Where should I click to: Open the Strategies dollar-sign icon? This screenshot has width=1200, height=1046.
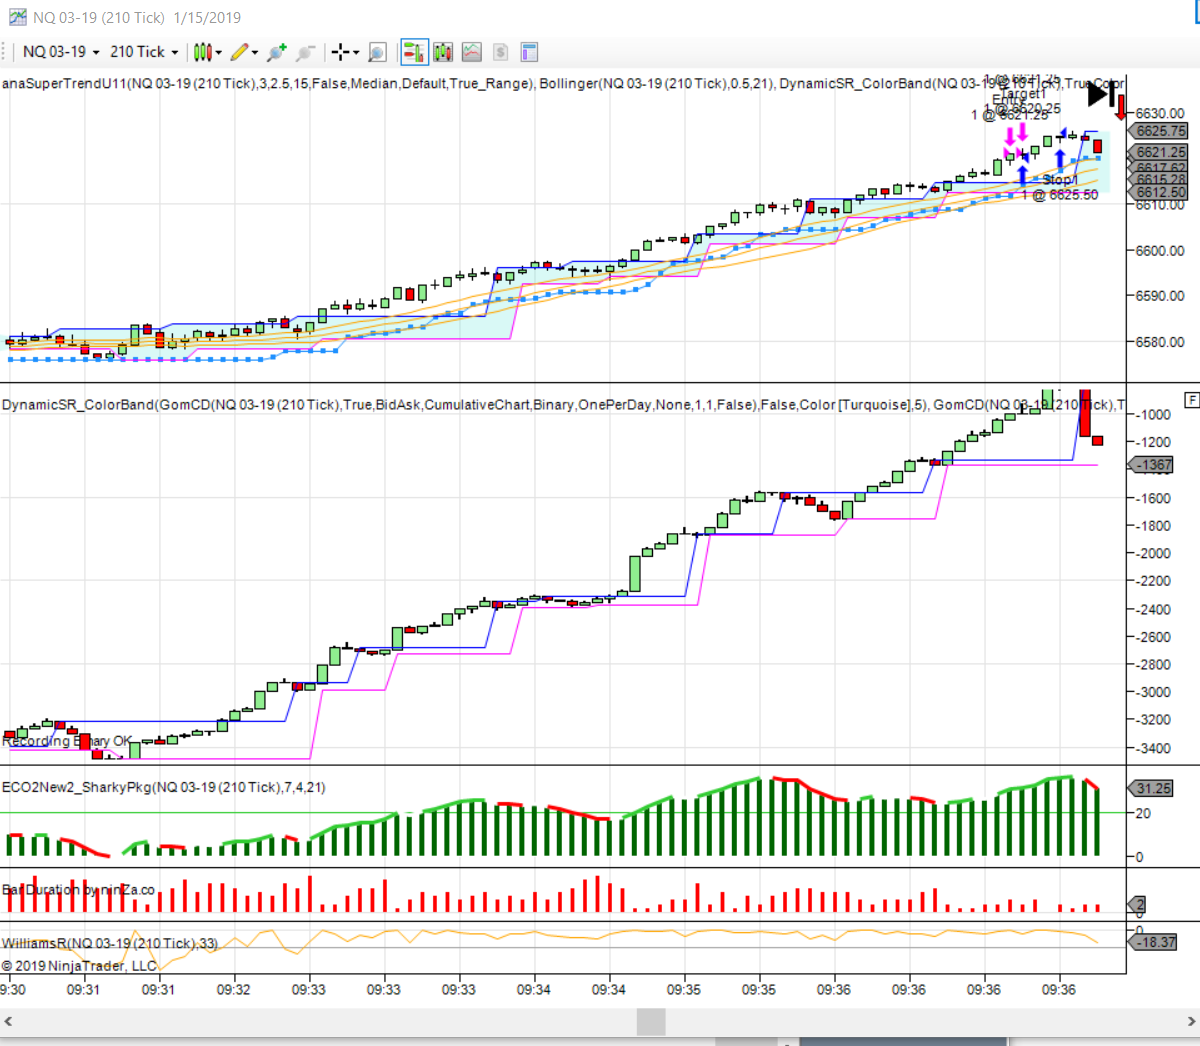pos(501,52)
